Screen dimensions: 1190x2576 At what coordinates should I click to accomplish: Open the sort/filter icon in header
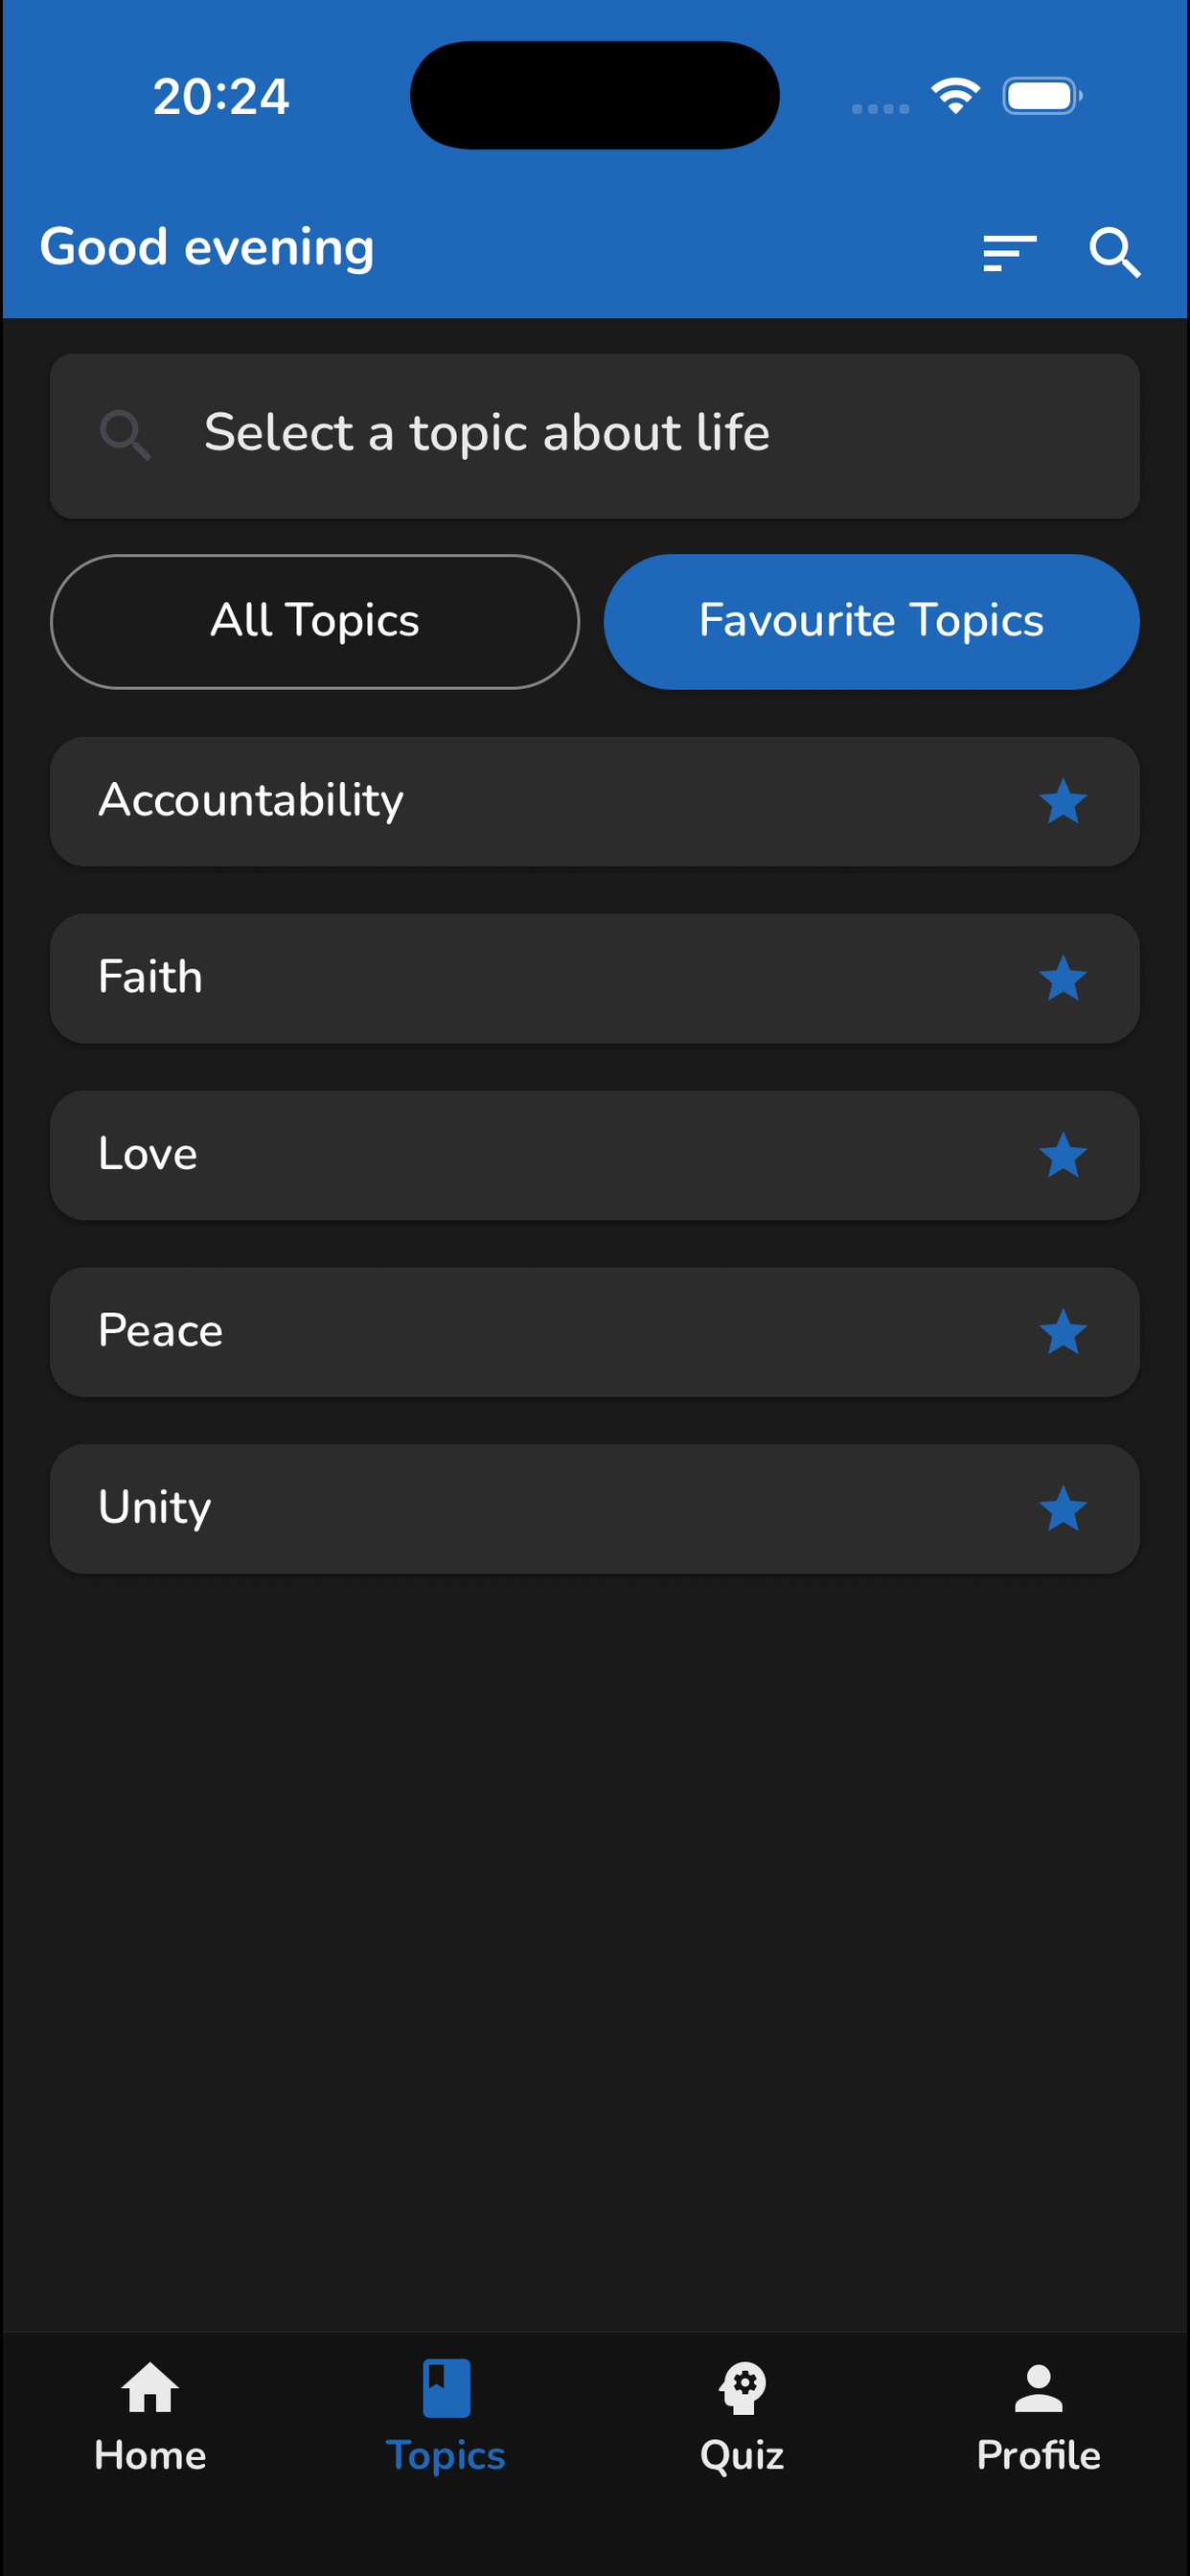point(1008,252)
